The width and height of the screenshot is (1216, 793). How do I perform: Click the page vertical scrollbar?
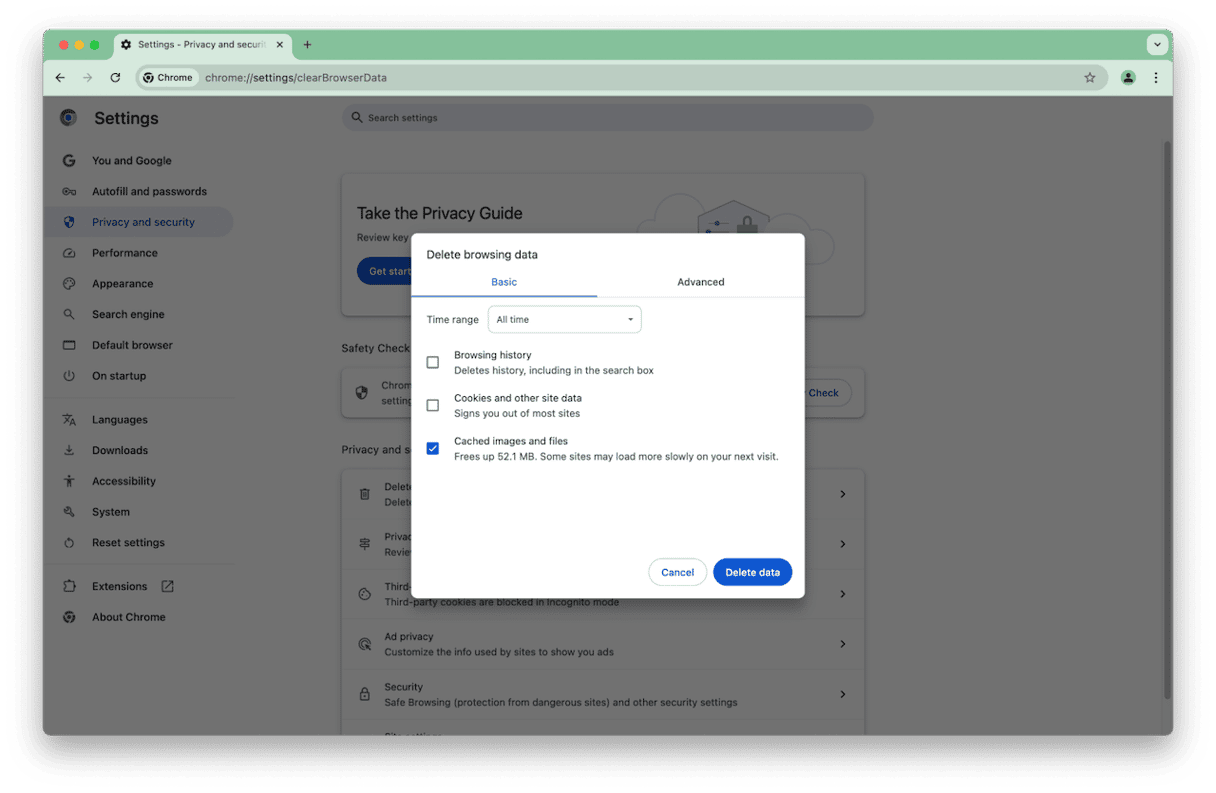pyautogui.click(x=1167, y=420)
